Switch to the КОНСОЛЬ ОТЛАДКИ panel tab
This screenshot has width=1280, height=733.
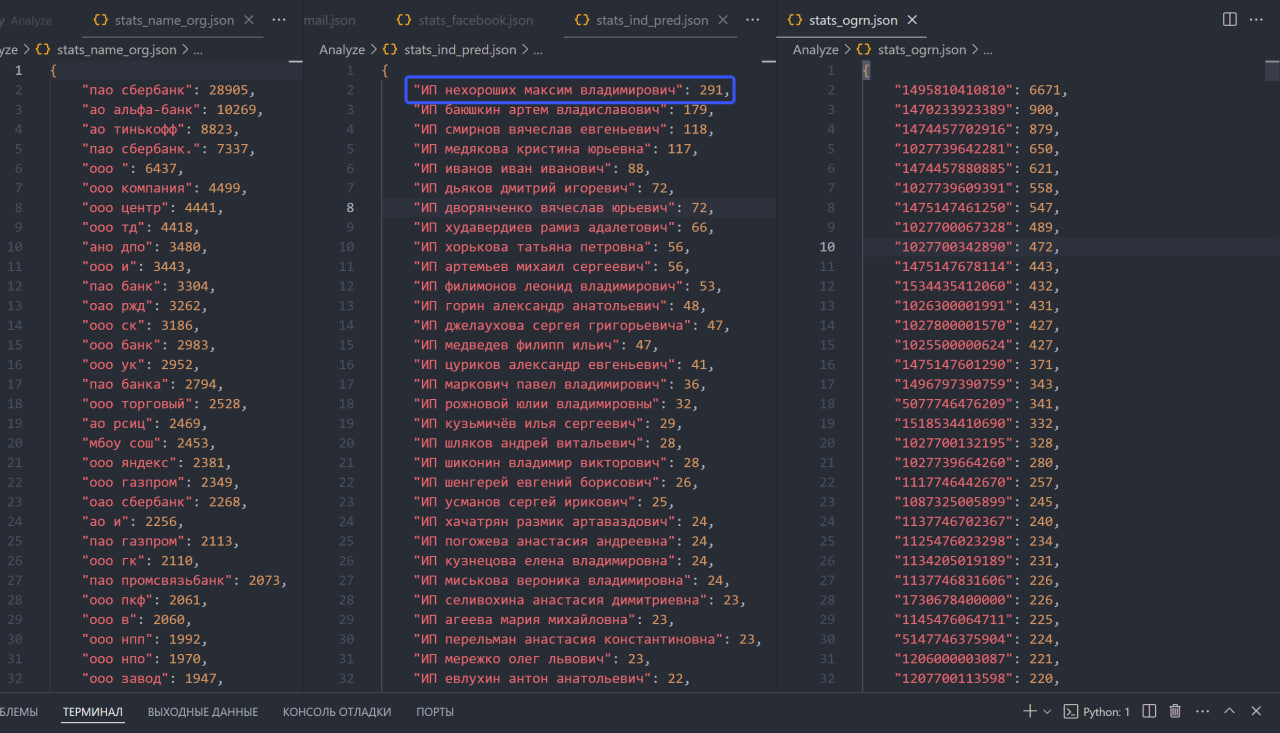click(337, 712)
